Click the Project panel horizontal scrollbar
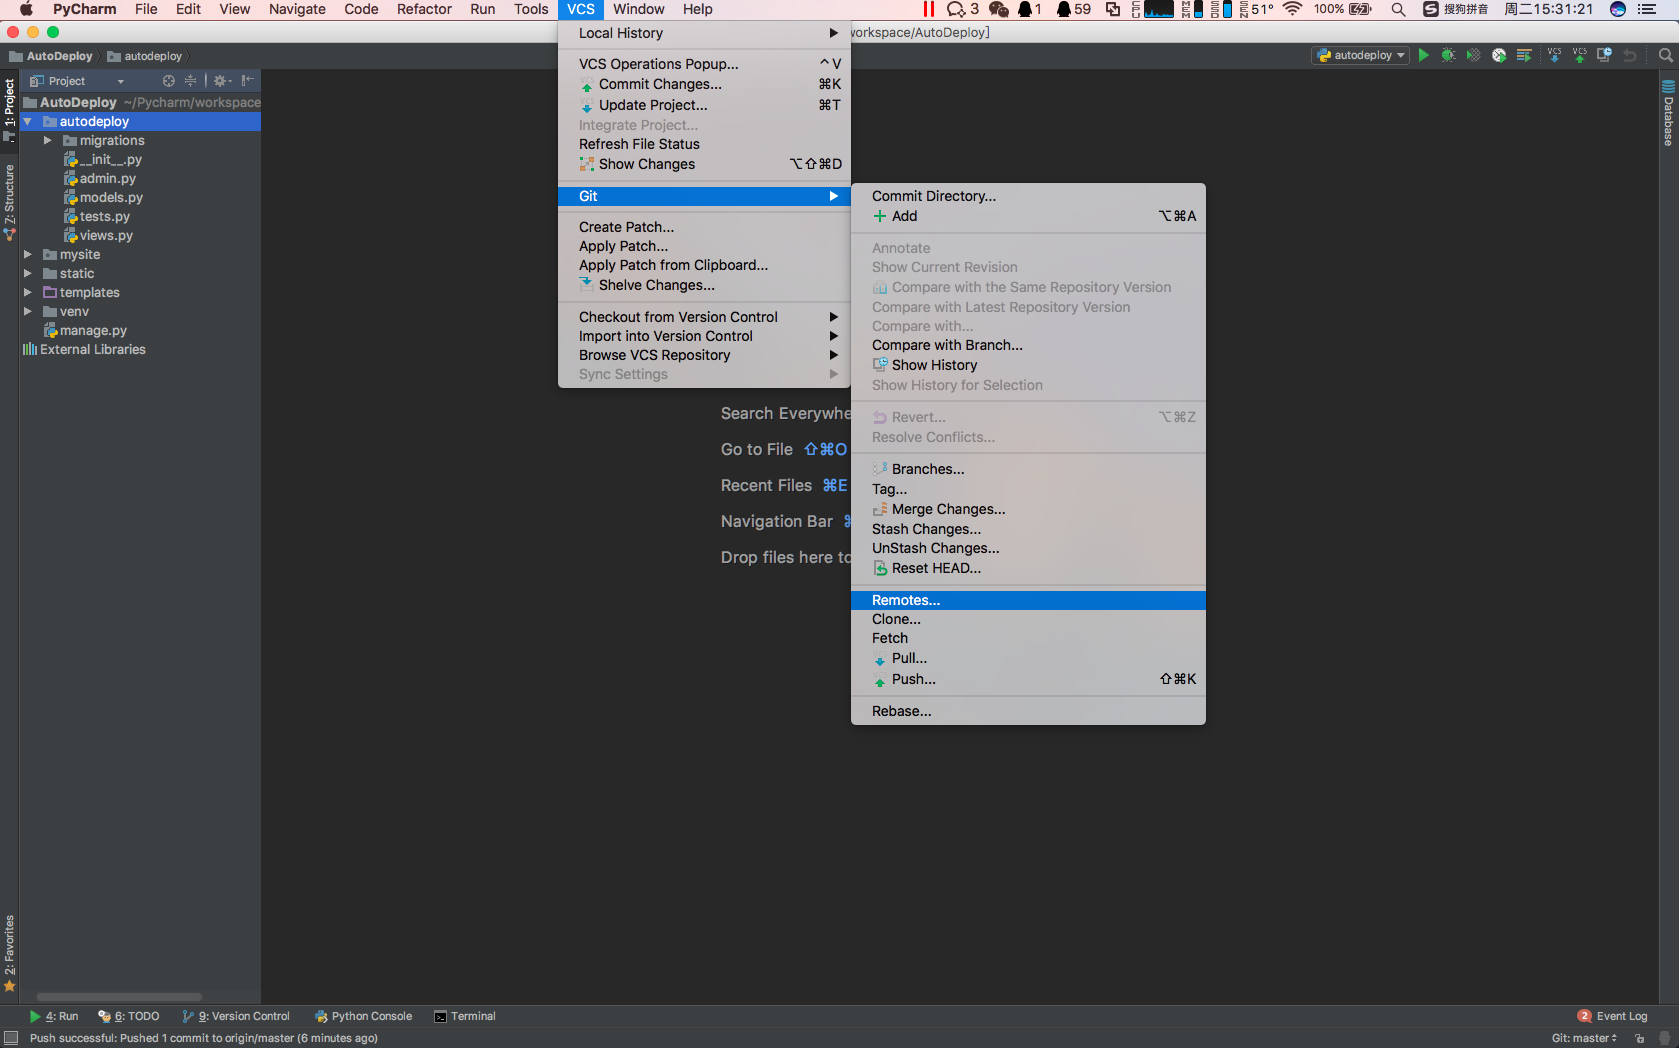Viewport: 1679px width, 1048px height. [119, 997]
